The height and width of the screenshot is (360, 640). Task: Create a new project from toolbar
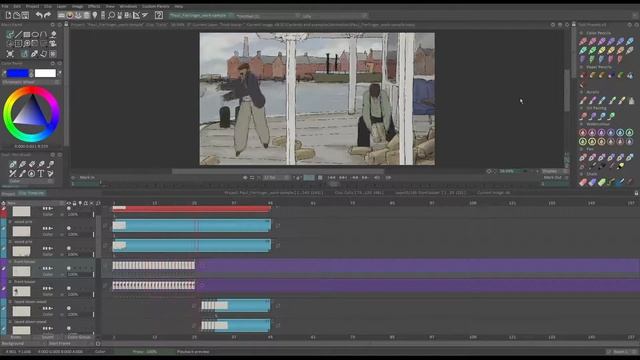(8, 16)
